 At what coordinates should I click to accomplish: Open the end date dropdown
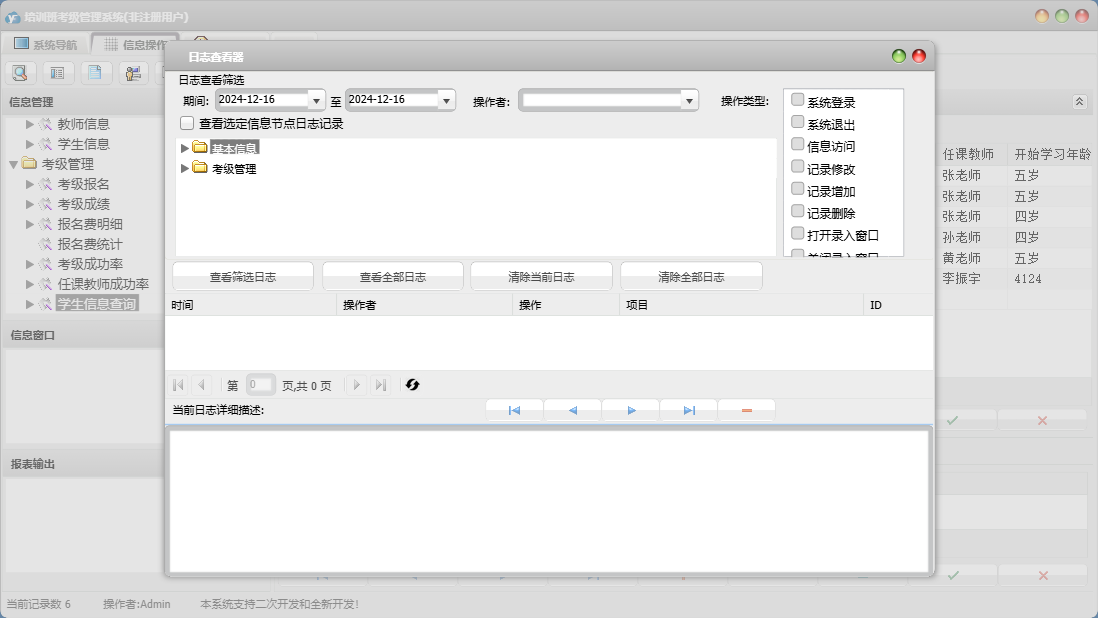click(447, 101)
